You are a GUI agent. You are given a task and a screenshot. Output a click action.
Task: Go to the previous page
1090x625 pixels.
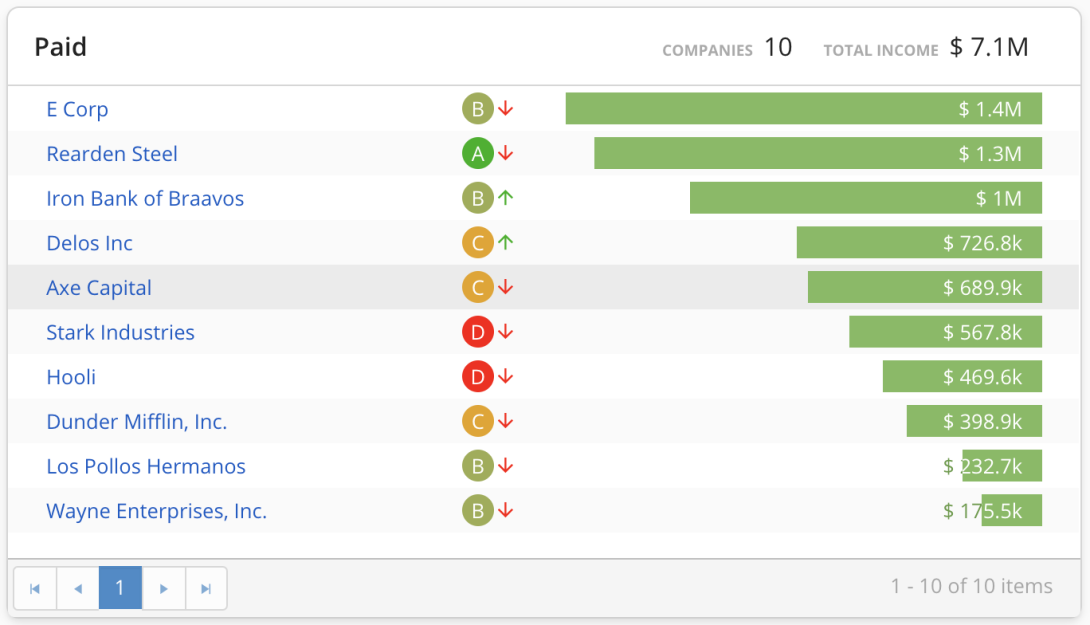(x=78, y=588)
